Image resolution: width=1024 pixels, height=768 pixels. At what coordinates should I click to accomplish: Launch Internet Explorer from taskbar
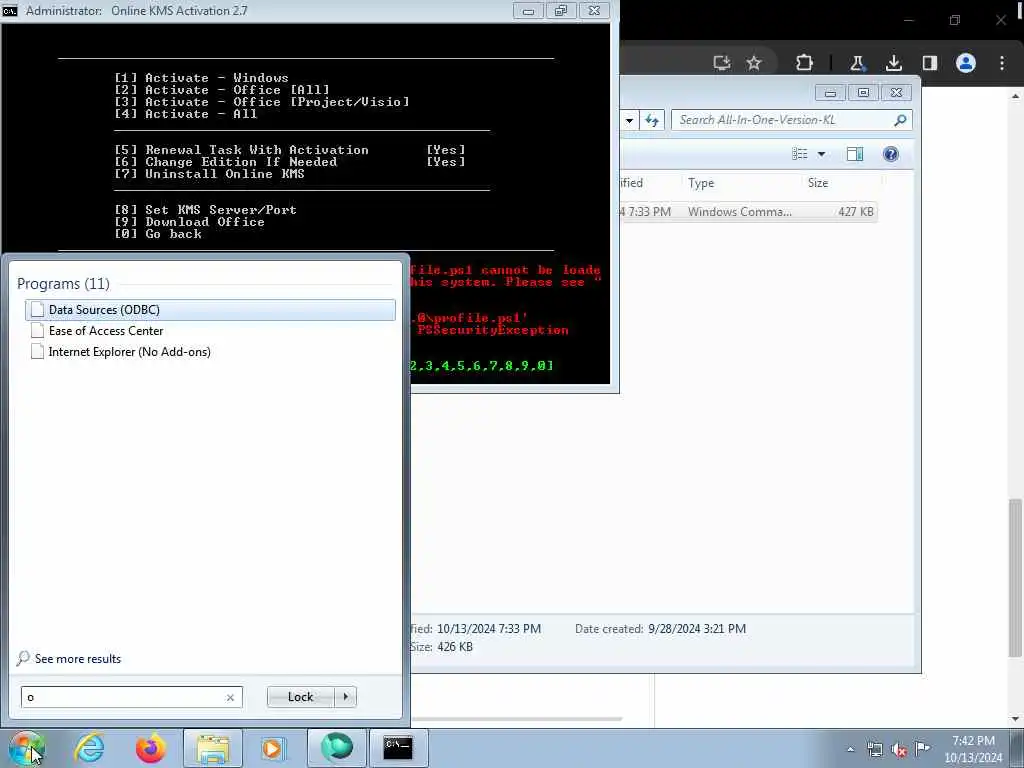(89, 748)
